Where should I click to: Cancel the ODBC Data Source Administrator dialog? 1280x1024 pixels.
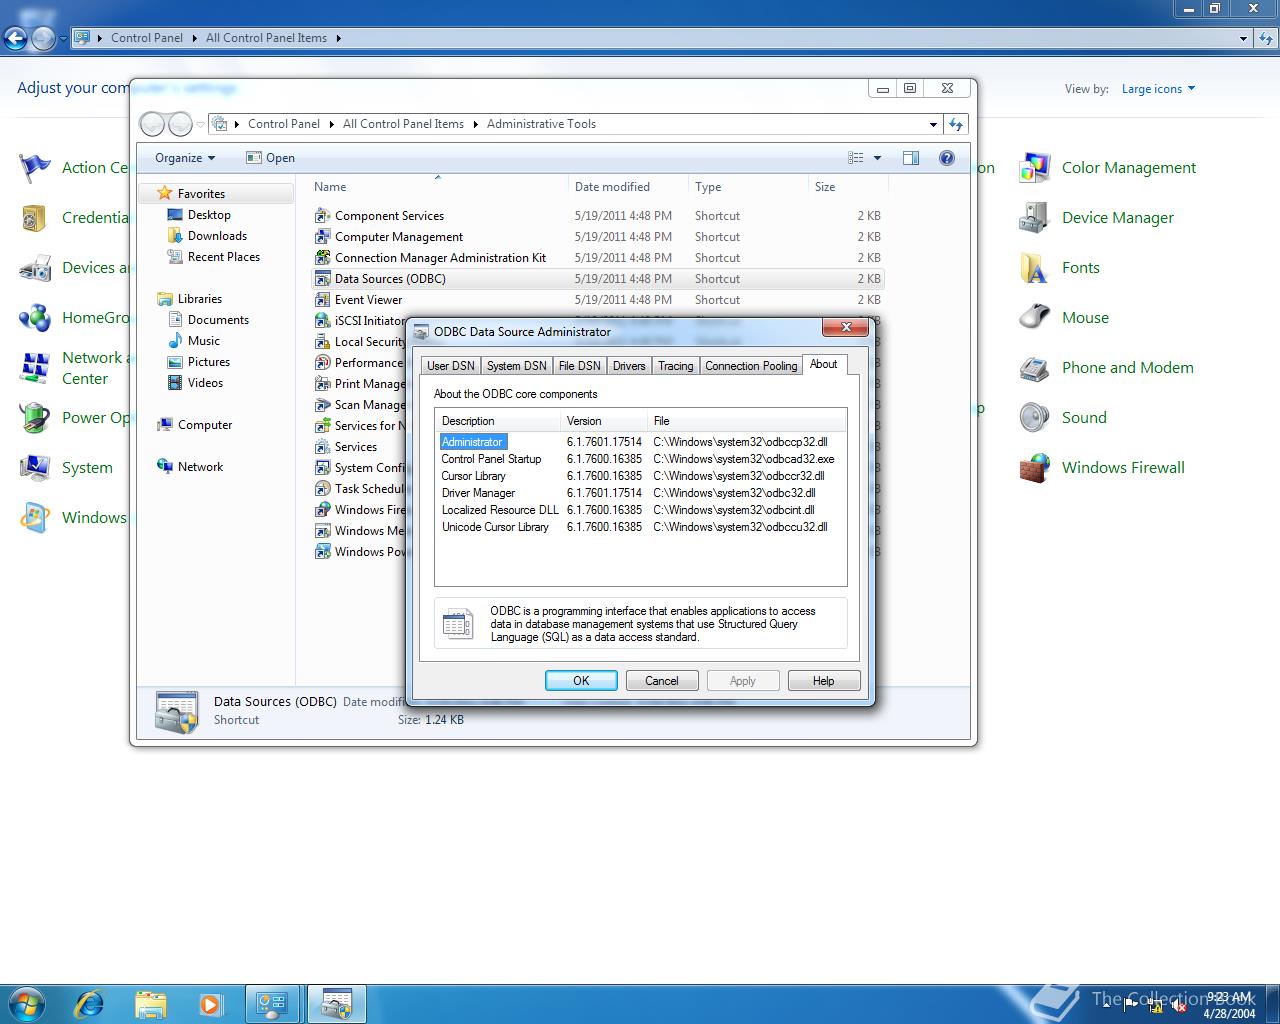[662, 680]
